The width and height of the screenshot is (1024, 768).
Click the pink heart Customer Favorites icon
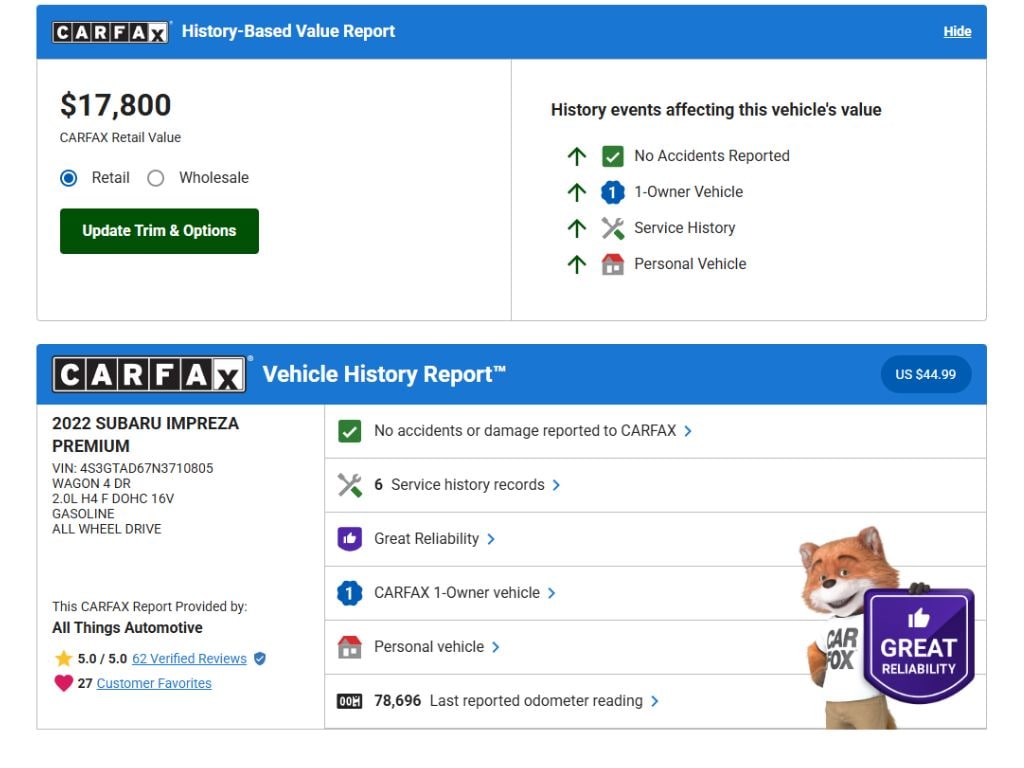[63, 683]
